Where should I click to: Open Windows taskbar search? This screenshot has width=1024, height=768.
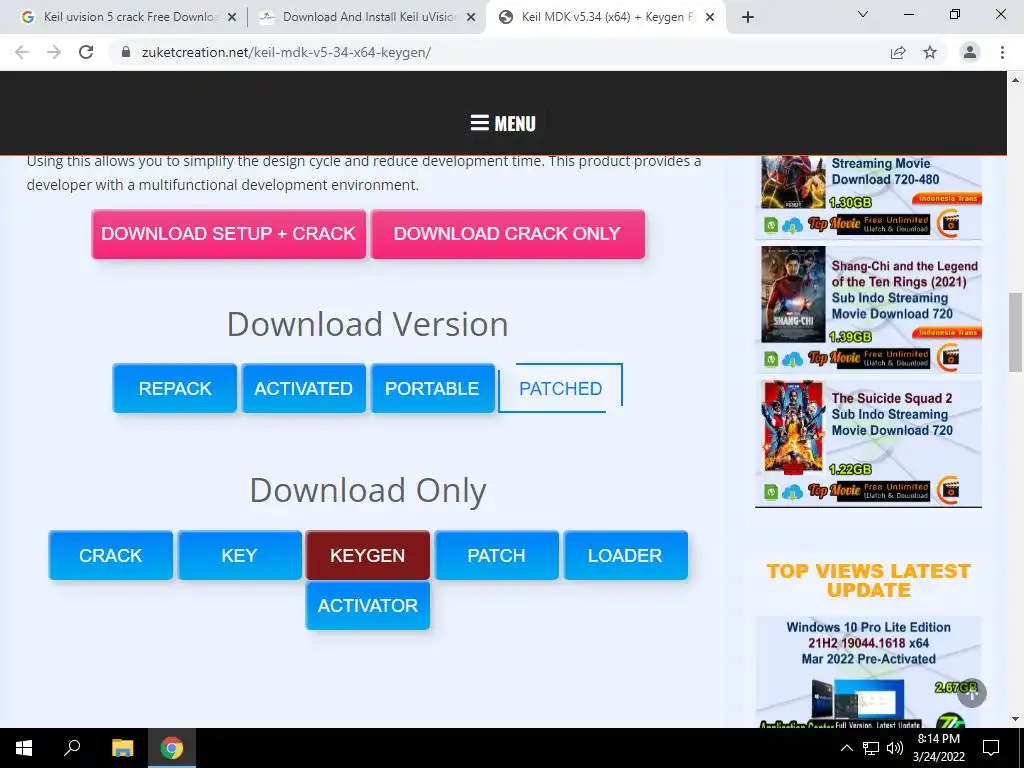[x=72, y=748]
